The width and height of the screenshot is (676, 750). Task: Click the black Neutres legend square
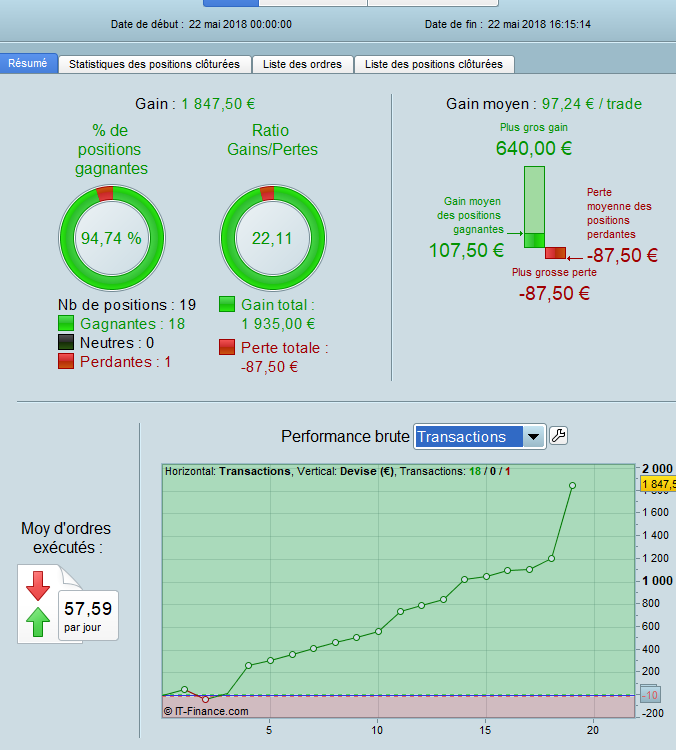click(x=66, y=342)
